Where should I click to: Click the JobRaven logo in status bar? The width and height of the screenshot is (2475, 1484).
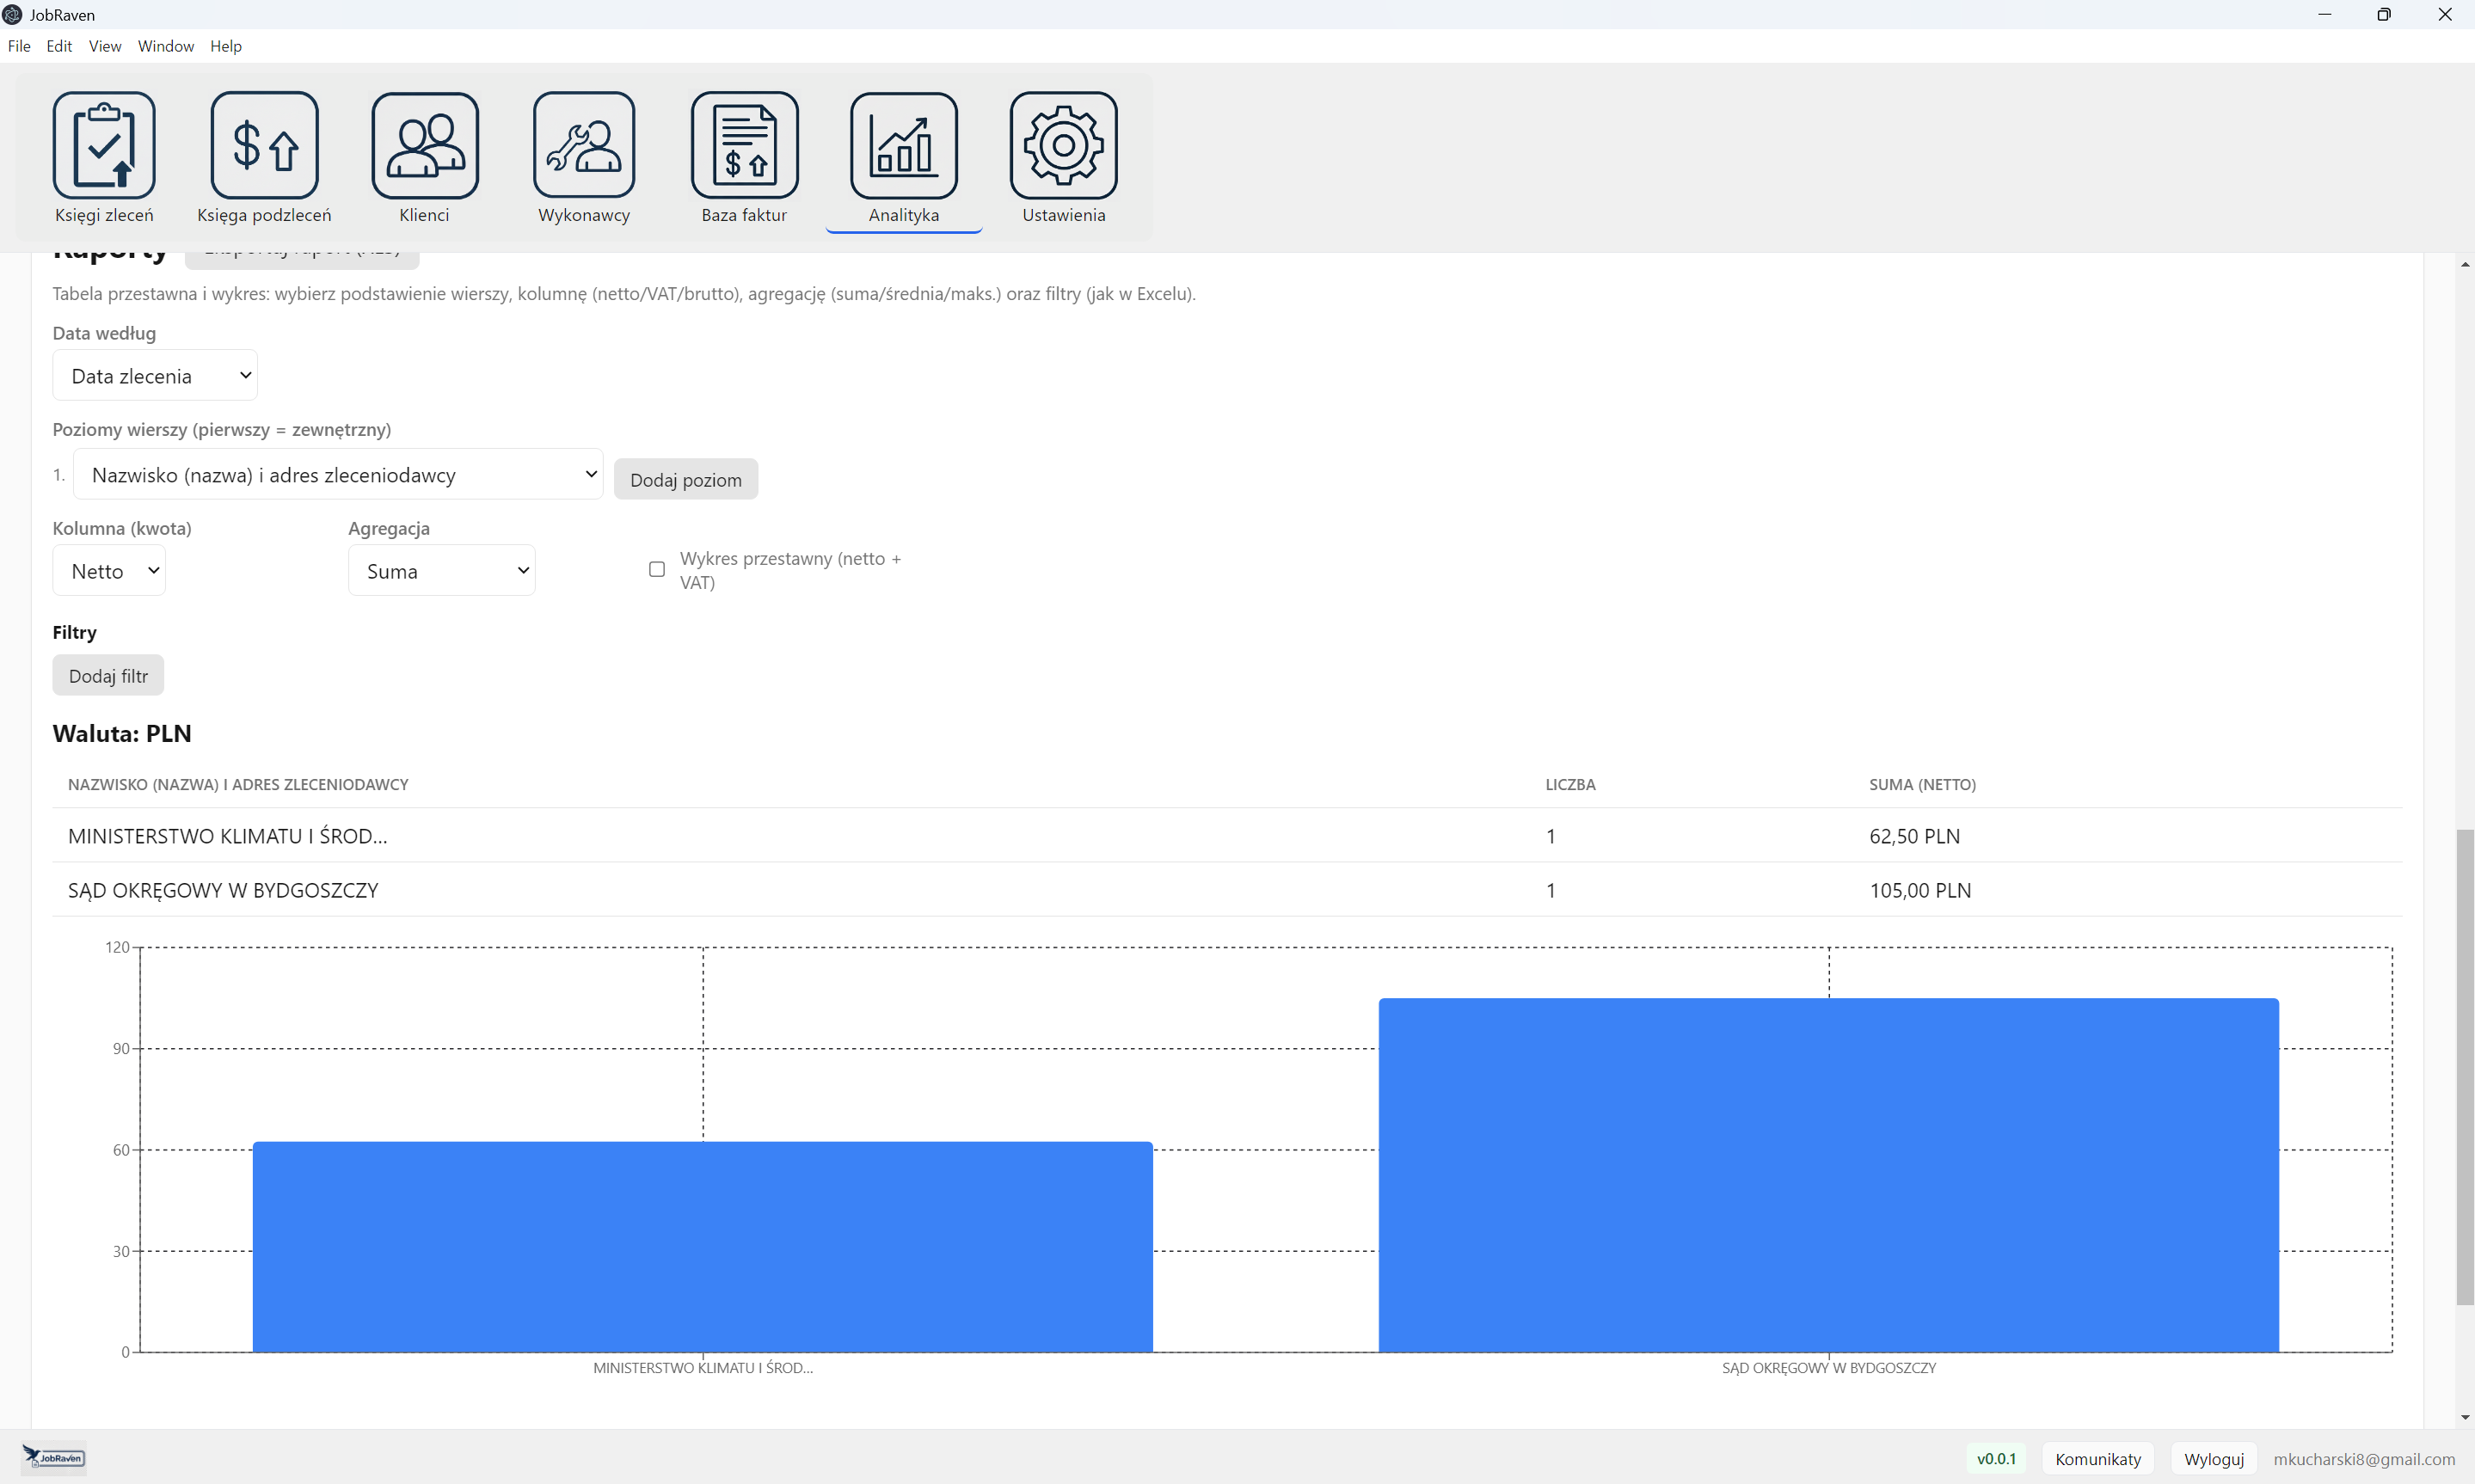(55, 1457)
